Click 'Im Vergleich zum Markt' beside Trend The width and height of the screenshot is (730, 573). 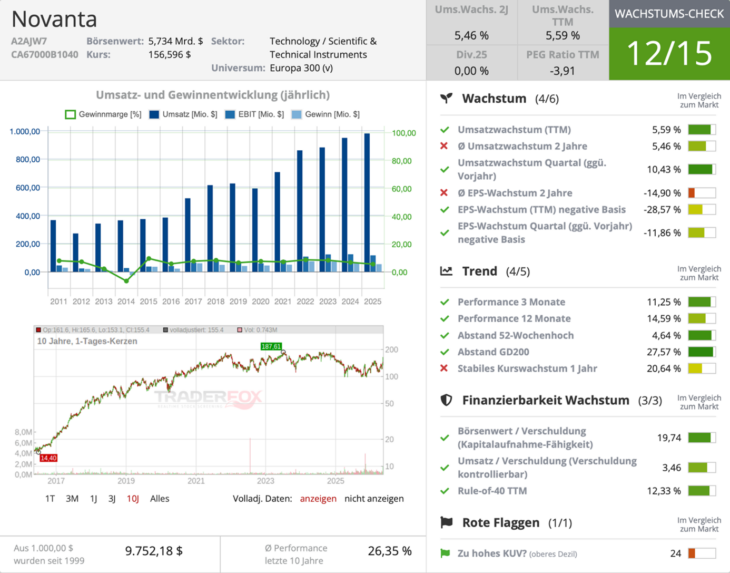pos(699,273)
